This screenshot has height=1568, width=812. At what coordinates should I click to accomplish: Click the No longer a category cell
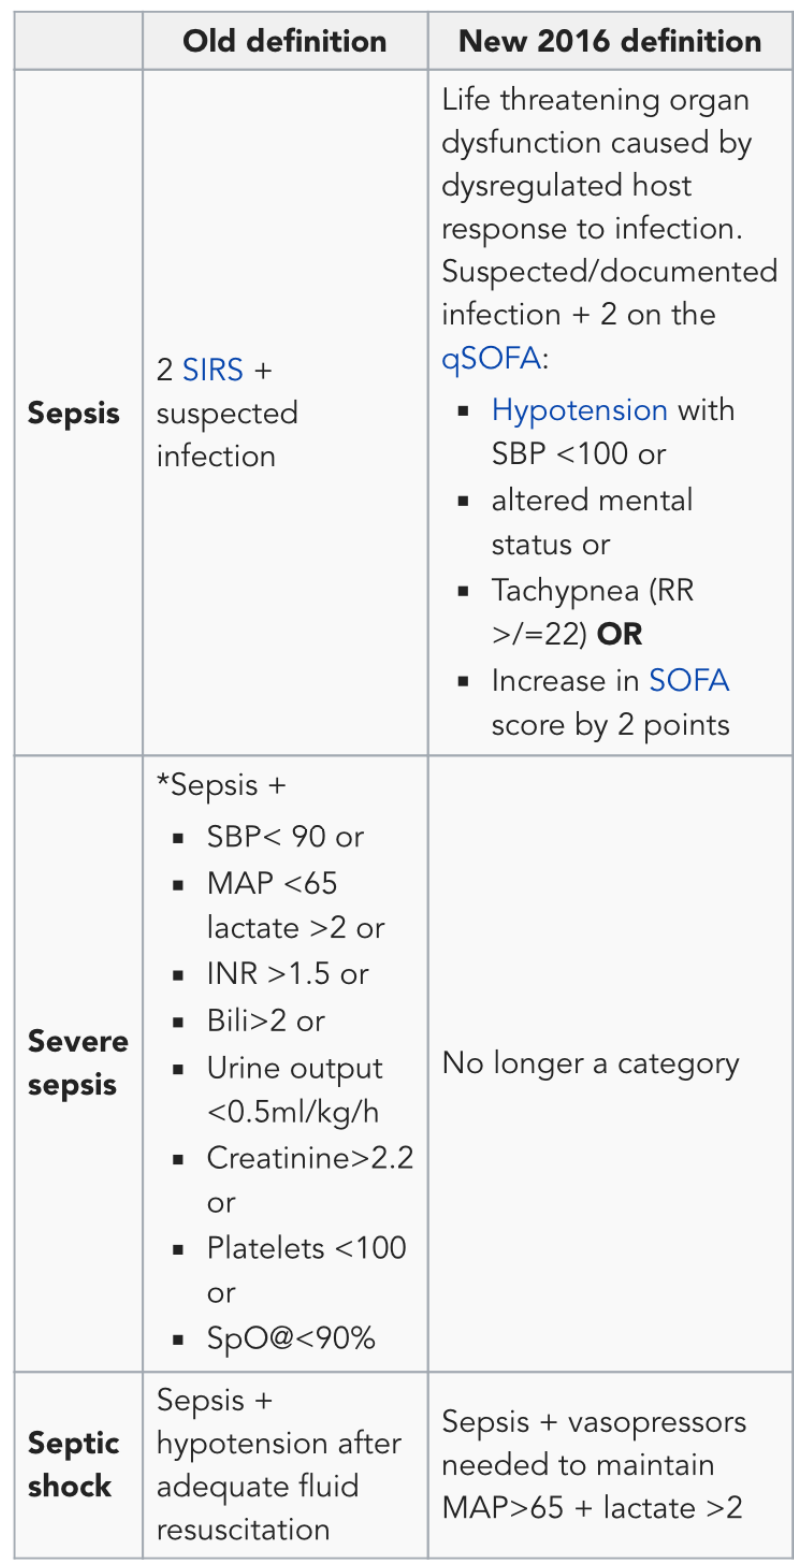coord(590,1063)
